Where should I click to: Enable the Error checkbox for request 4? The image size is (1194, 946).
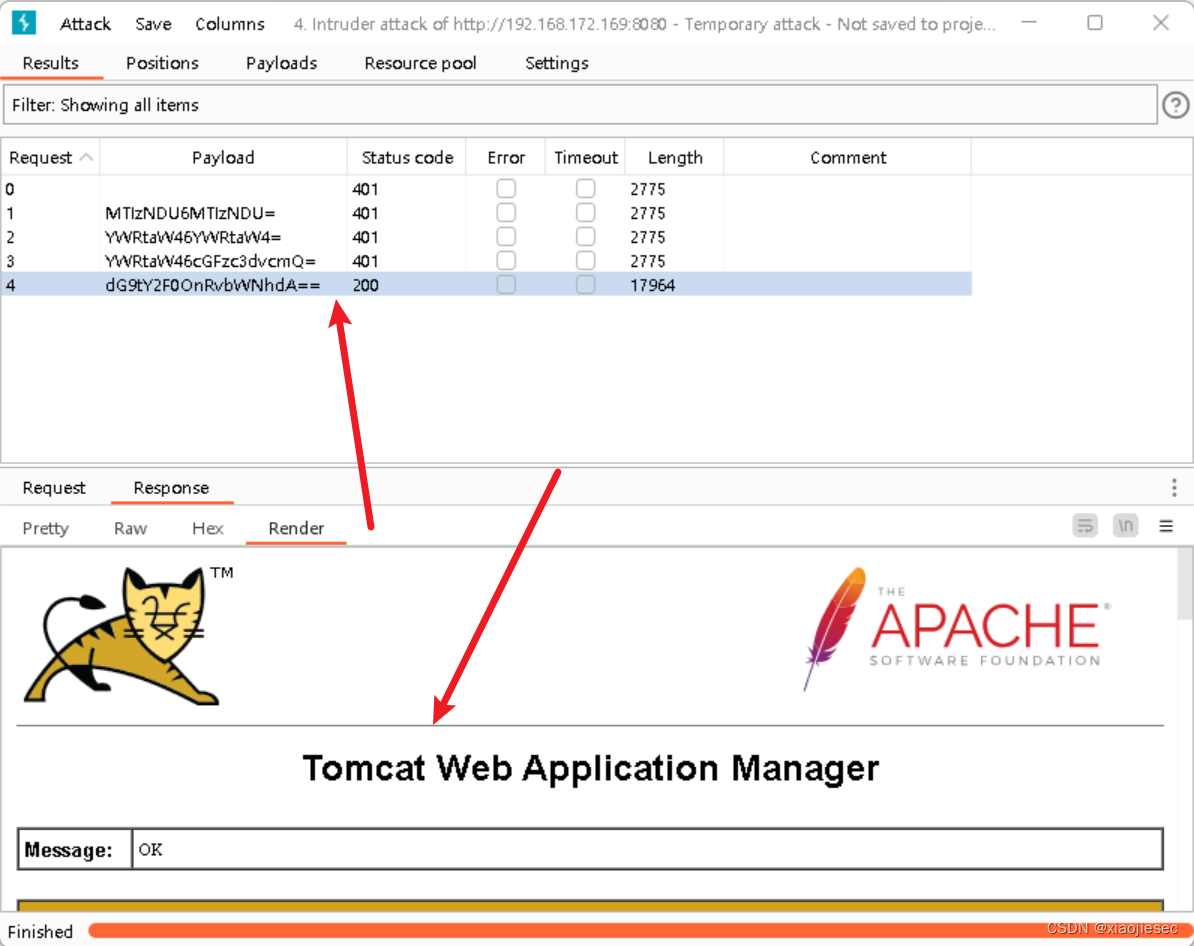pyautogui.click(x=506, y=284)
